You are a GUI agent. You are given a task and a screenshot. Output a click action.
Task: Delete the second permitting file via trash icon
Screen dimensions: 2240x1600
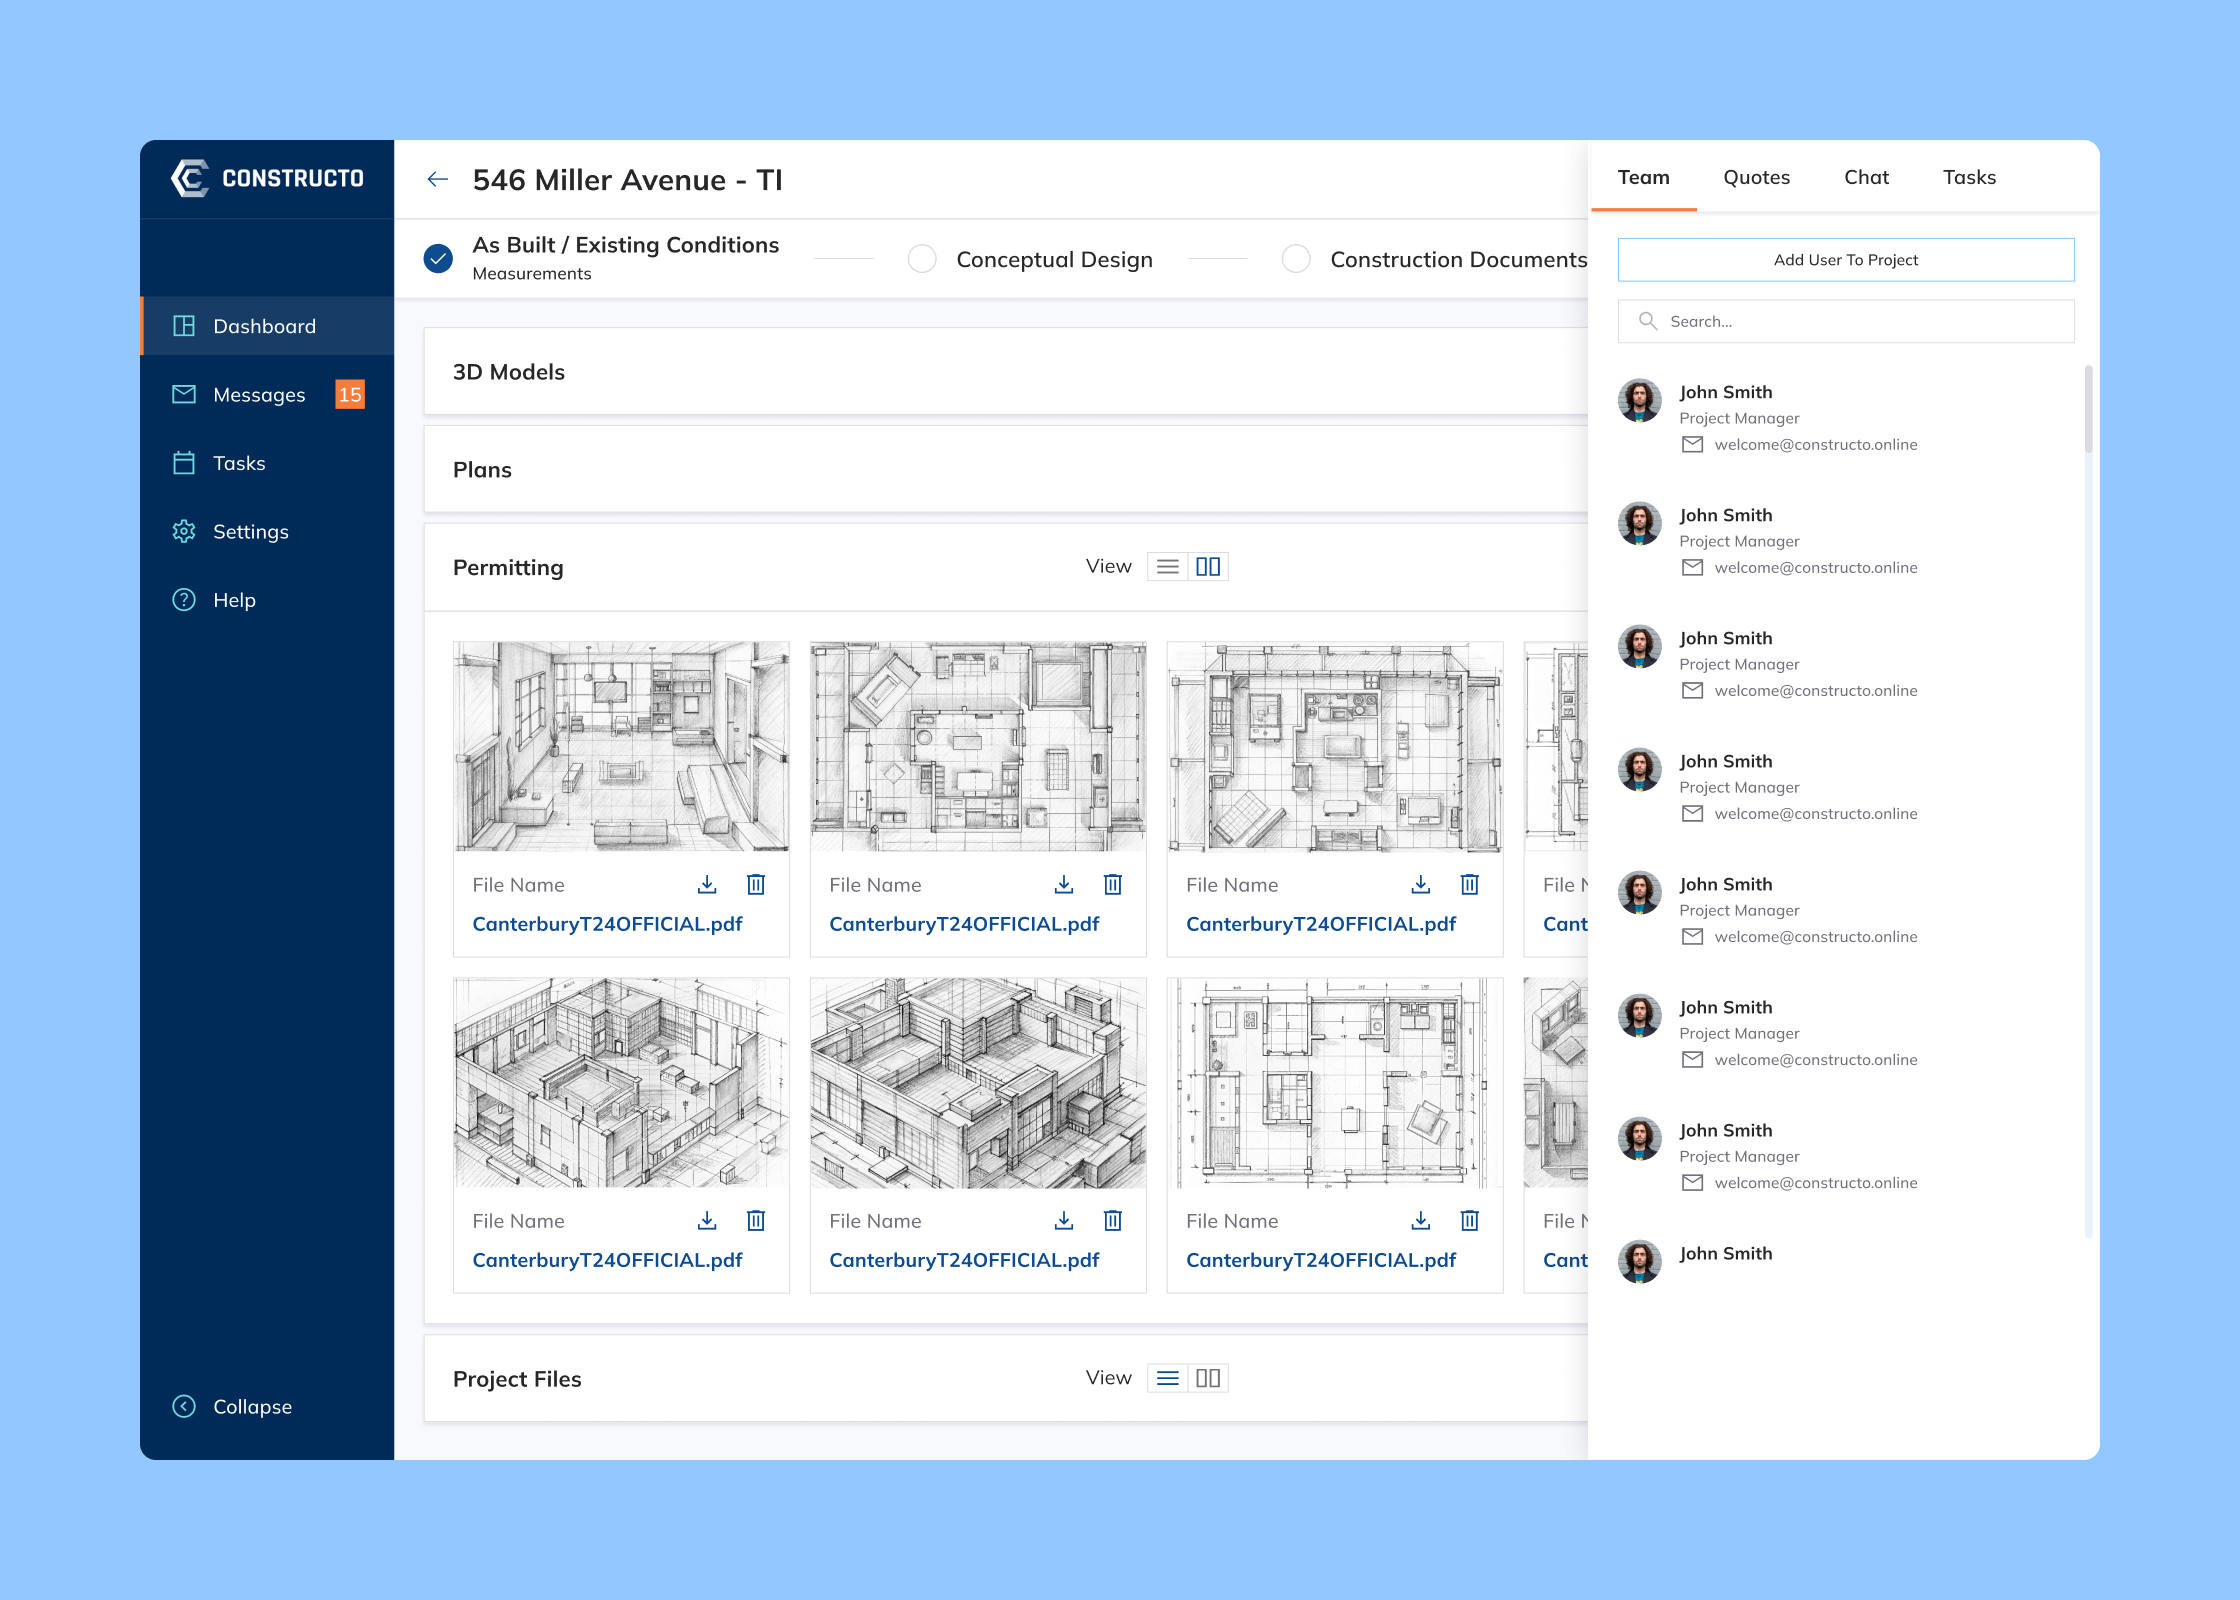pos(1113,884)
